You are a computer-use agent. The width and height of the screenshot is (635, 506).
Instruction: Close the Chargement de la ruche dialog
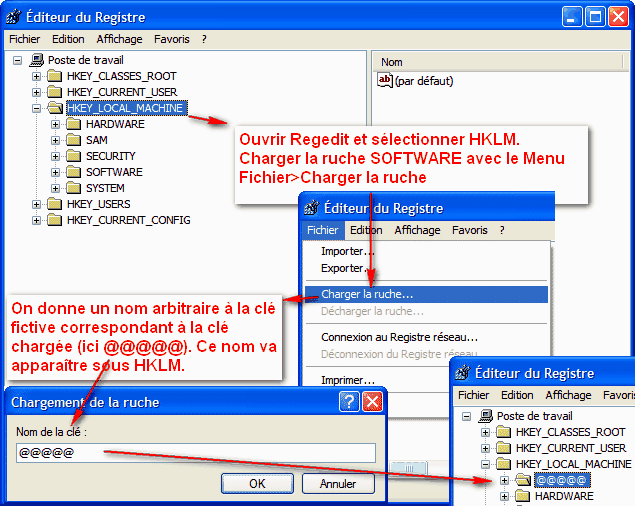pyautogui.click(x=372, y=402)
